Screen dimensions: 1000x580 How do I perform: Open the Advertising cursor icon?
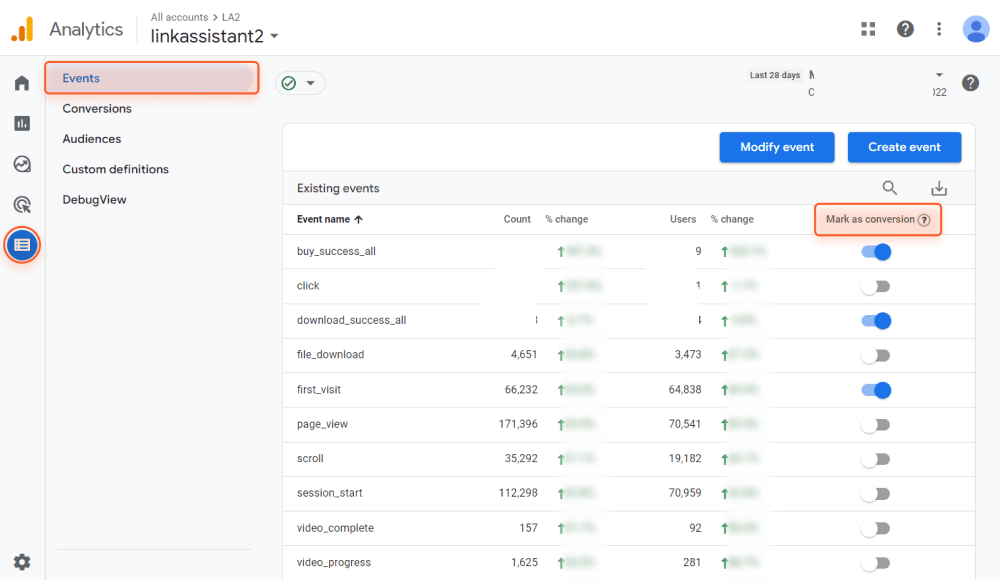[22, 205]
